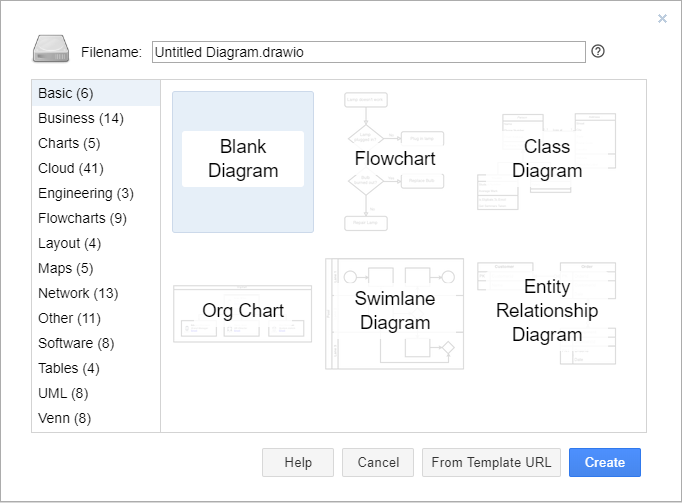Click the device storage drive icon
This screenshot has height=503, width=682.
click(51, 49)
